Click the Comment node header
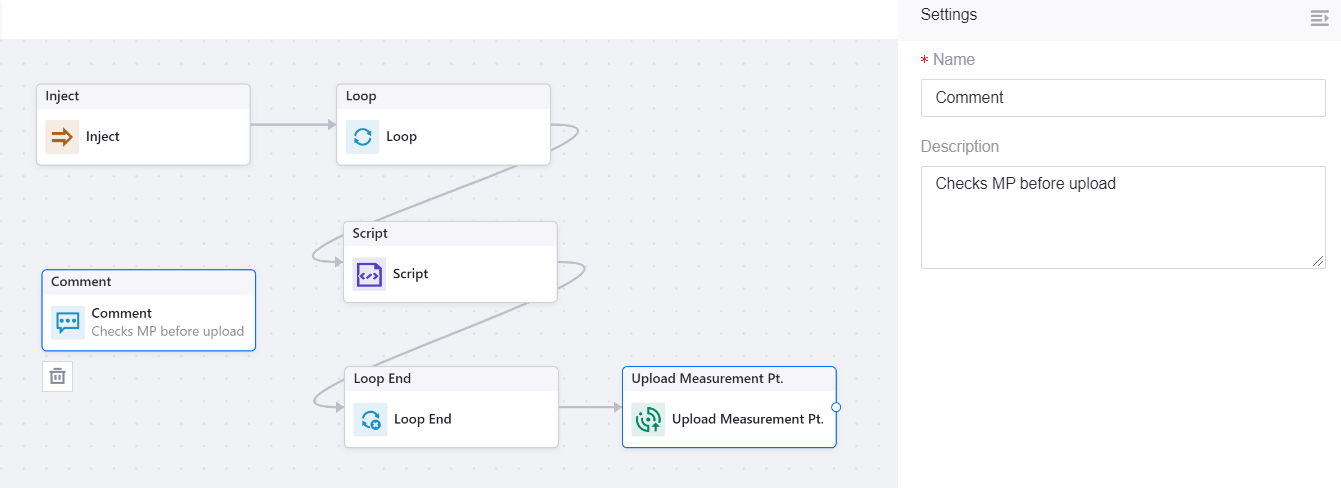The height and width of the screenshot is (488, 1341). click(148, 282)
